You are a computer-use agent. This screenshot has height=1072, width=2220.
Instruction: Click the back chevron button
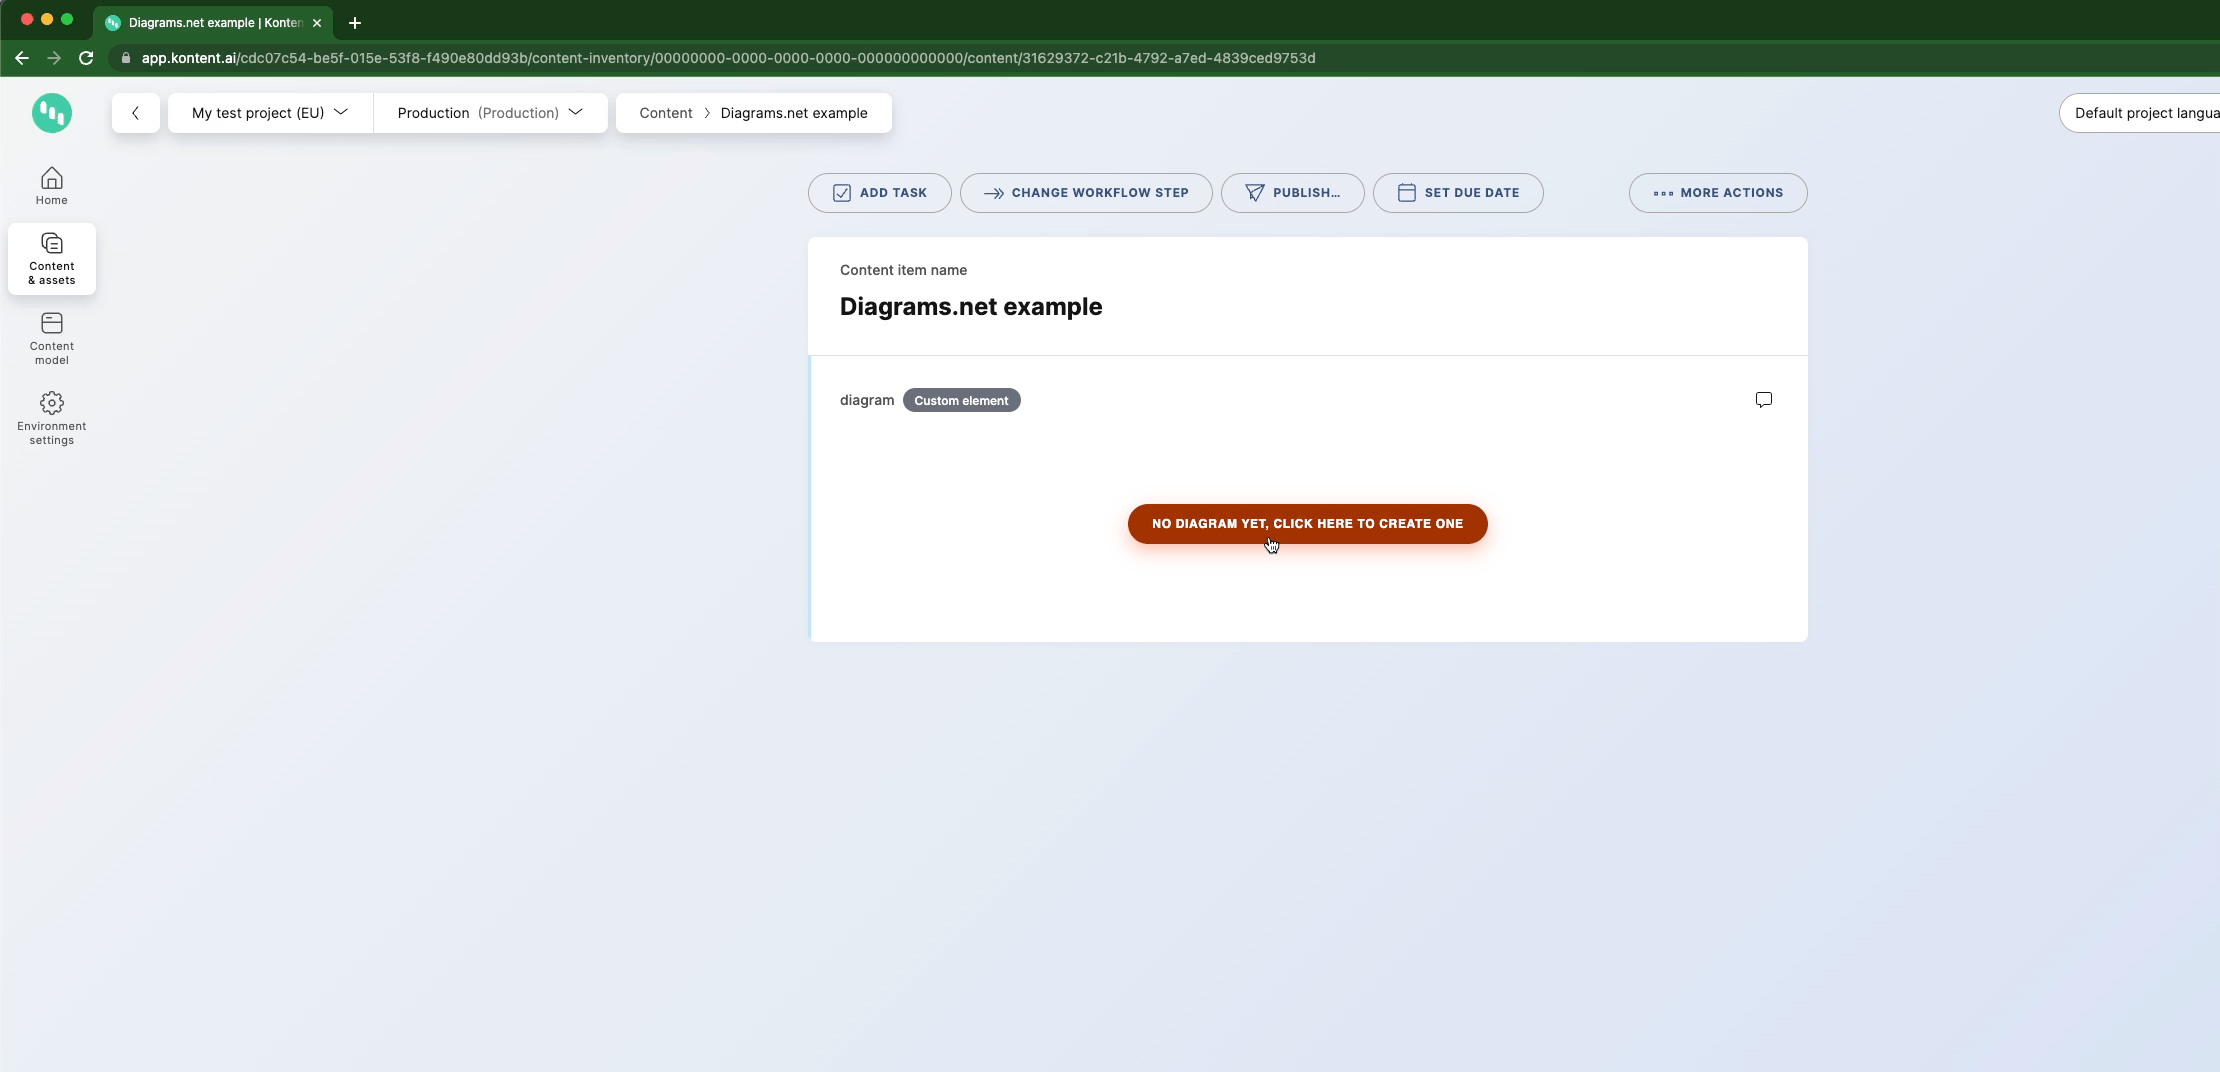pos(136,113)
